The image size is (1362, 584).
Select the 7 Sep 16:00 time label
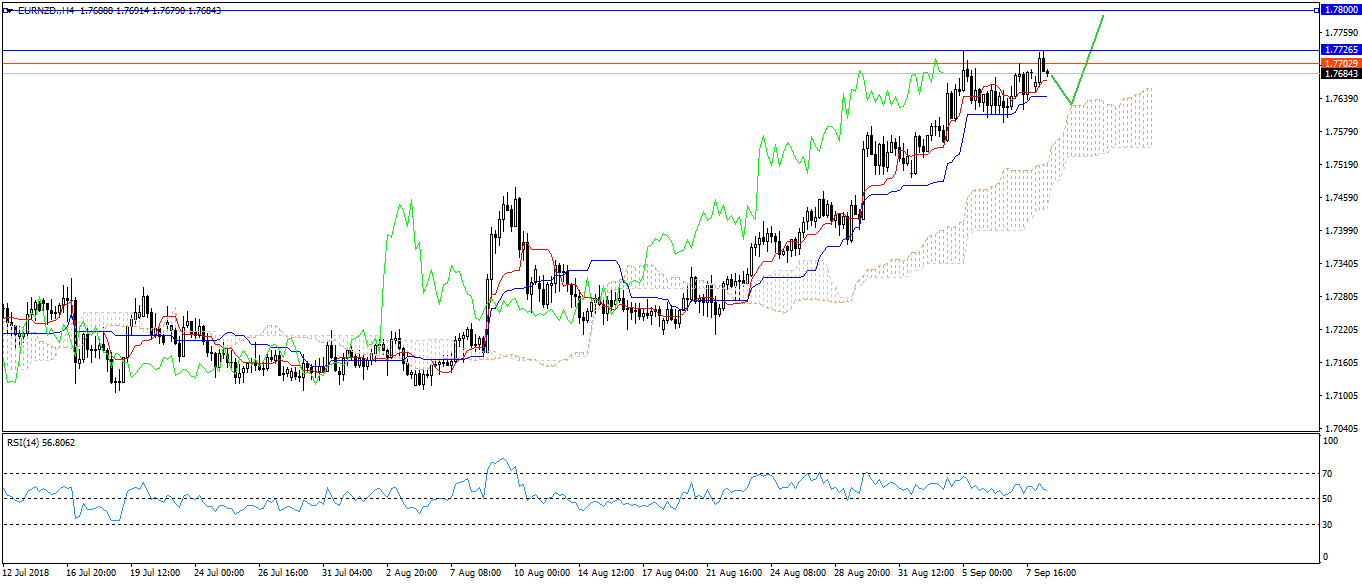point(1051,573)
